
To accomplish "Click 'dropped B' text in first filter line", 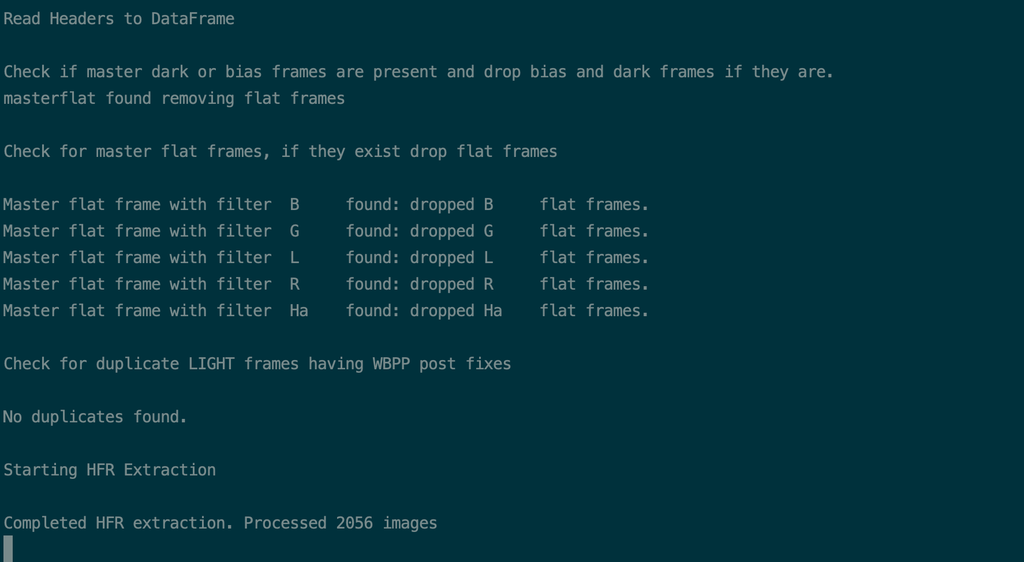I will point(451,205).
